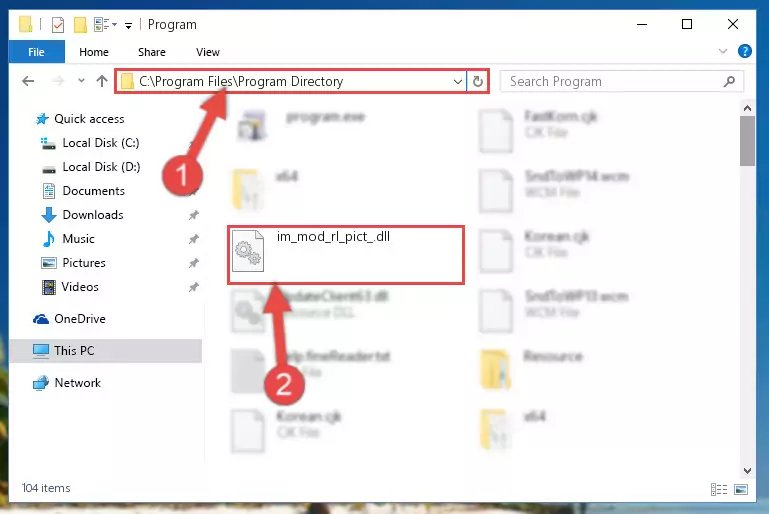Click the pin icon next to Music
This screenshot has height=514, width=769.
click(x=194, y=239)
